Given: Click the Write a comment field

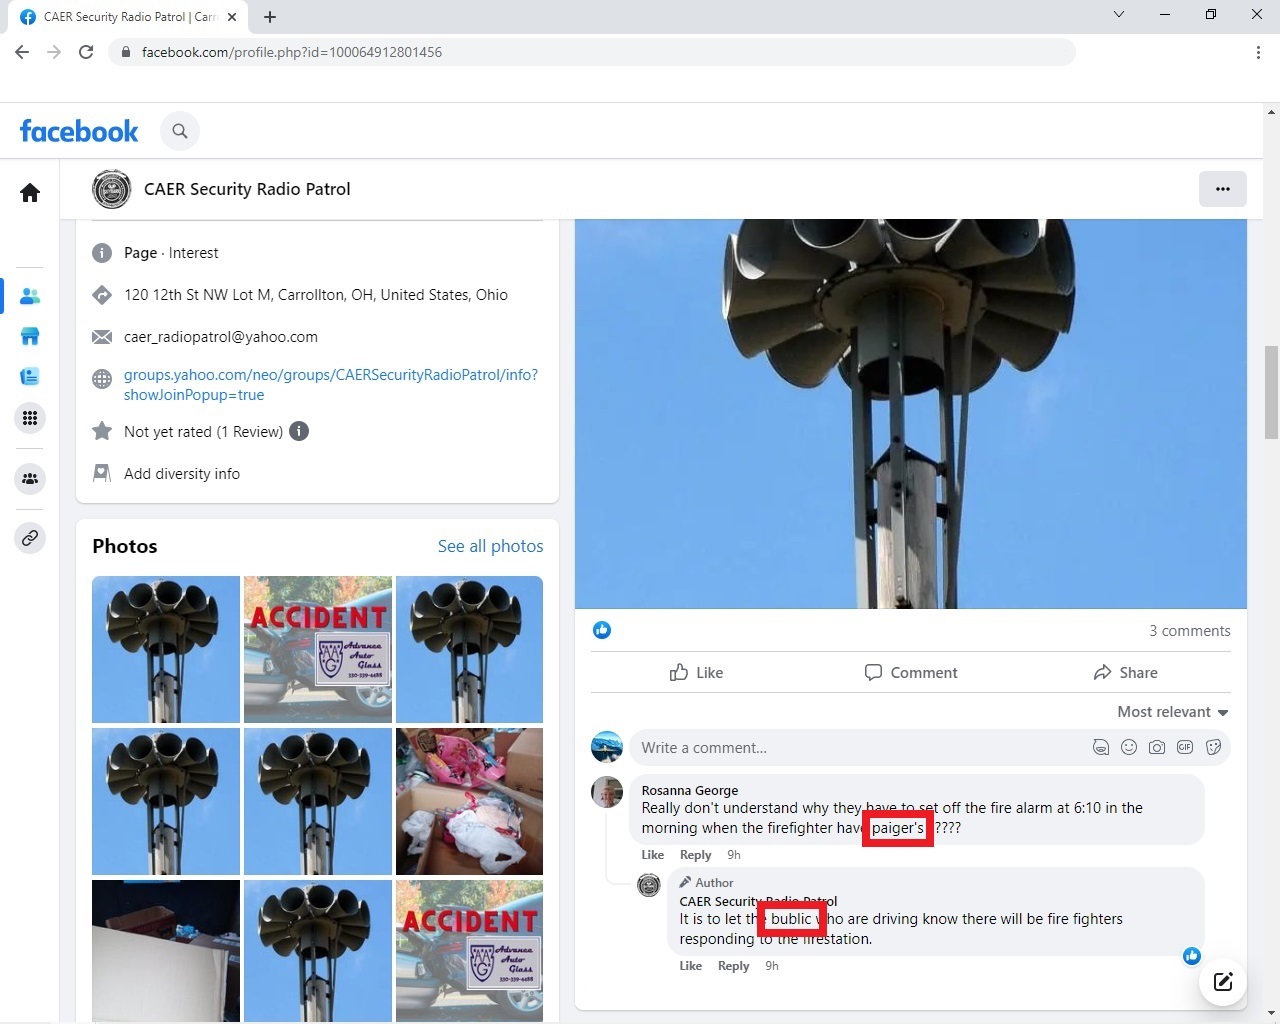Looking at the screenshot, I should coord(860,748).
